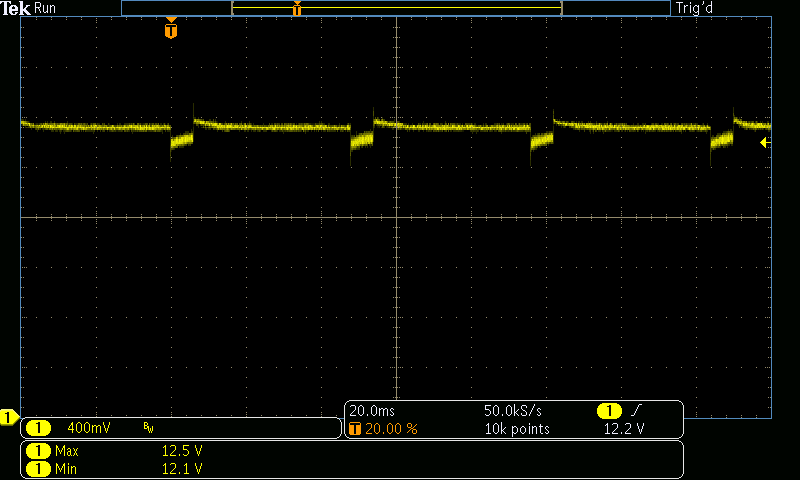Click the 50.0kS/s sample rate readout
The image size is (800, 480).
pyautogui.click(x=513, y=411)
